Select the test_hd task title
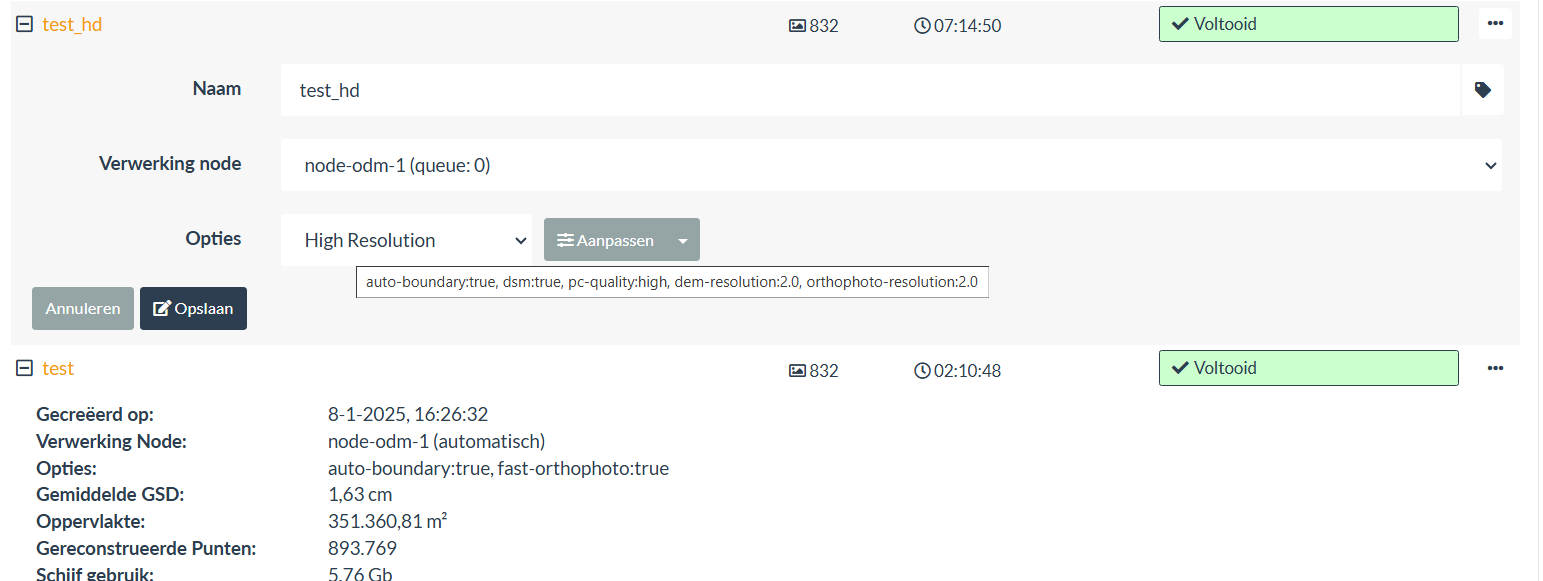This screenshot has width=1543, height=581. click(70, 24)
